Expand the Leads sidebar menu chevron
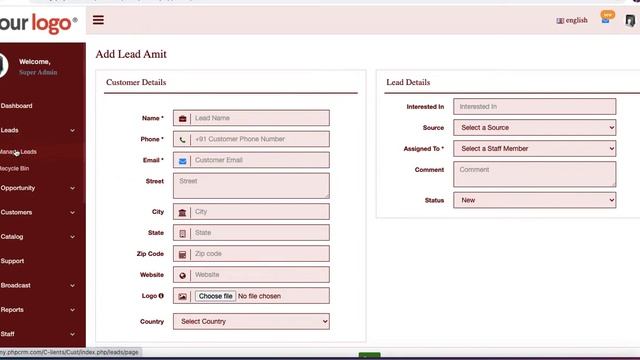The height and width of the screenshot is (360, 640). [x=72, y=131]
